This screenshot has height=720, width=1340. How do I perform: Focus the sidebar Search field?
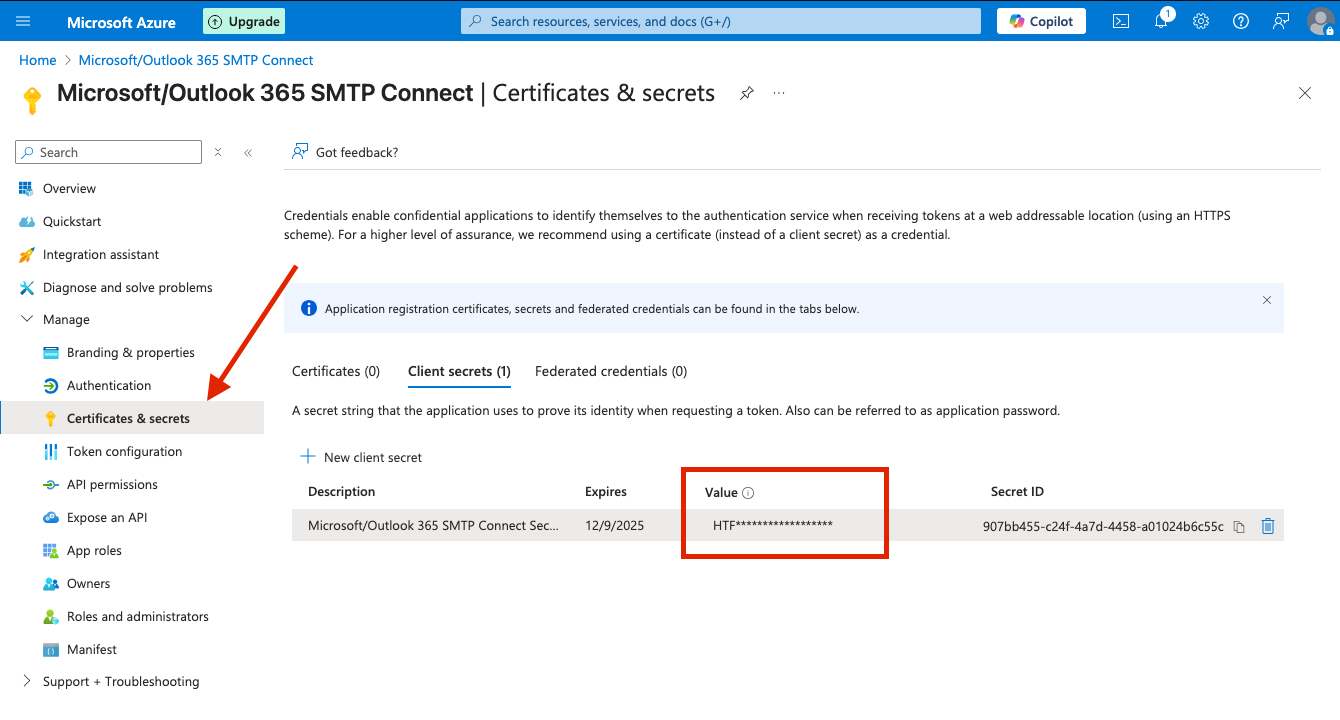pyautogui.click(x=109, y=152)
